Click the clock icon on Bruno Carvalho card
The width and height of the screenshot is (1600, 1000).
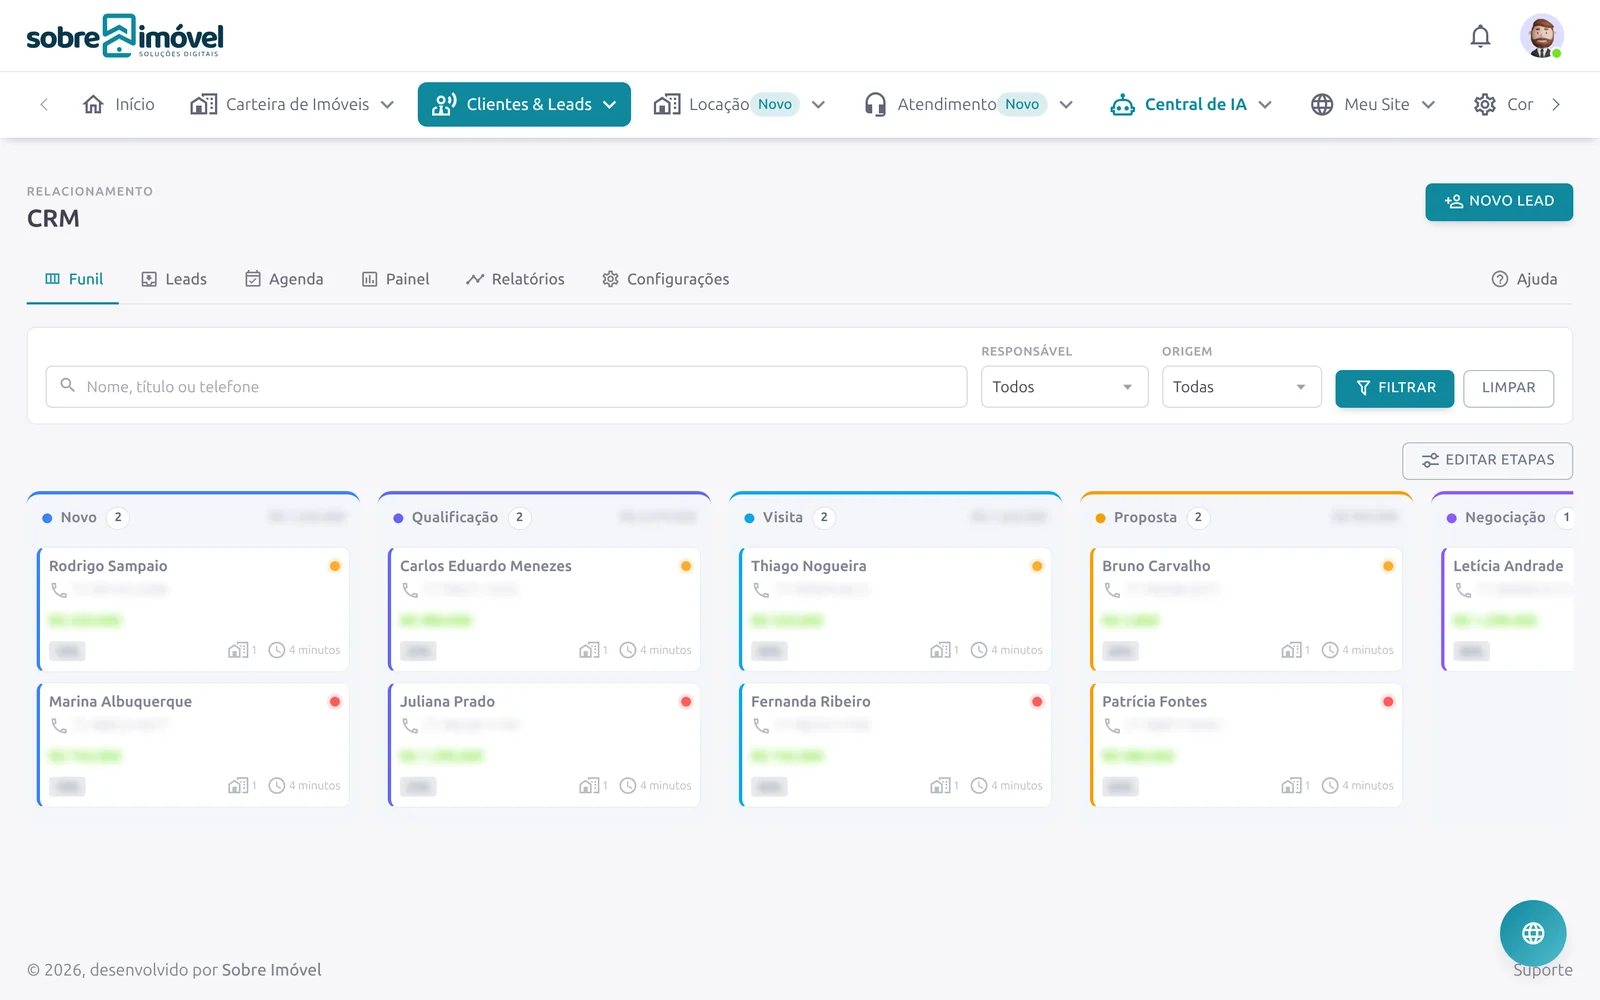click(x=1330, y=650)
